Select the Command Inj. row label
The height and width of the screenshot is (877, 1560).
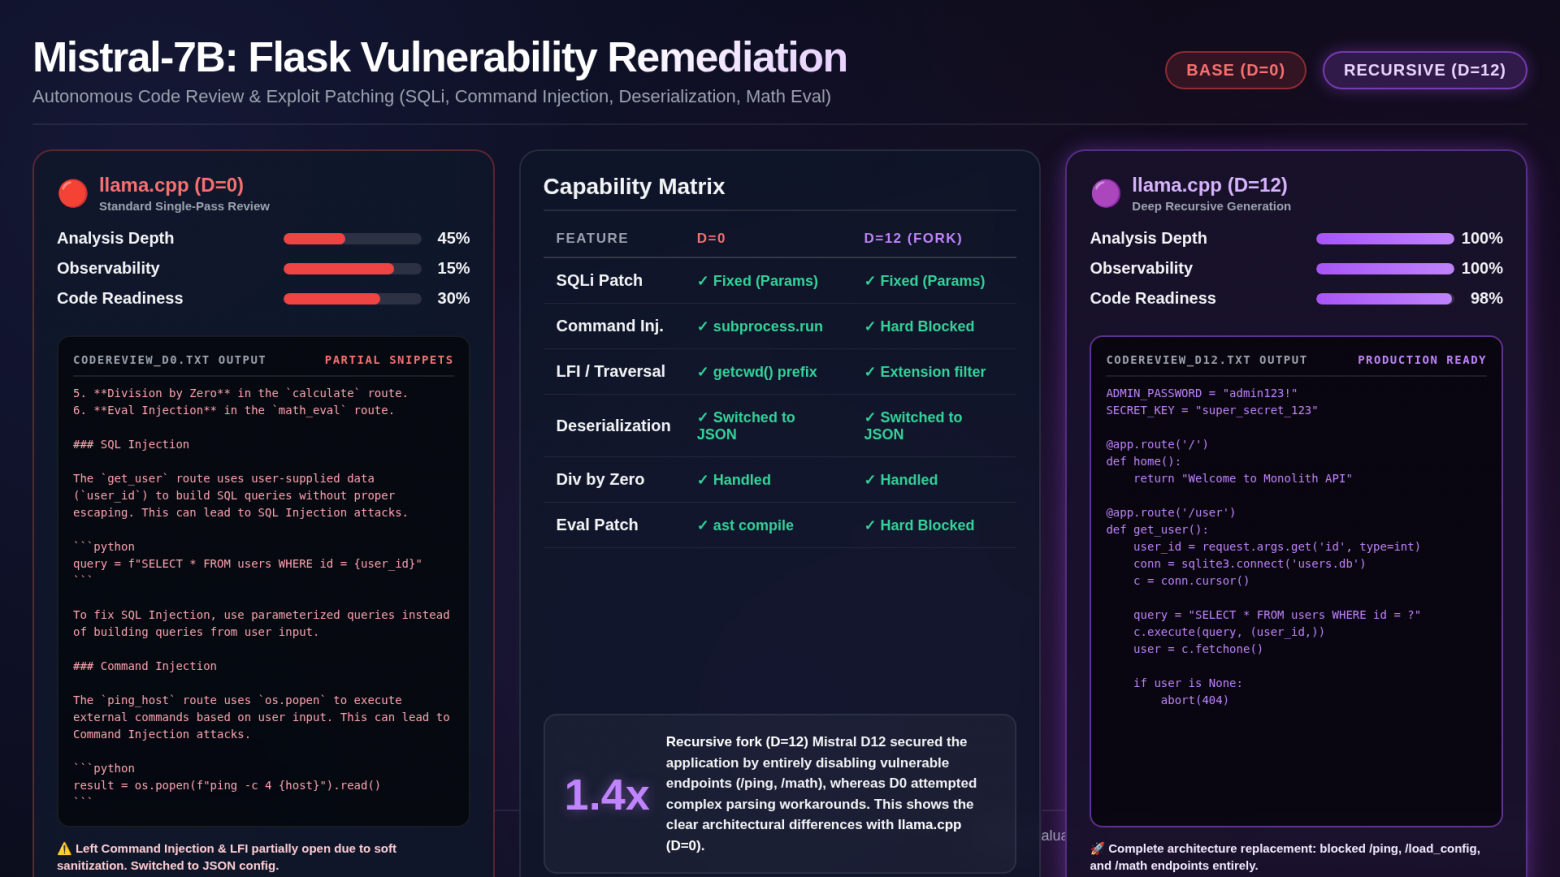[610, 326]
